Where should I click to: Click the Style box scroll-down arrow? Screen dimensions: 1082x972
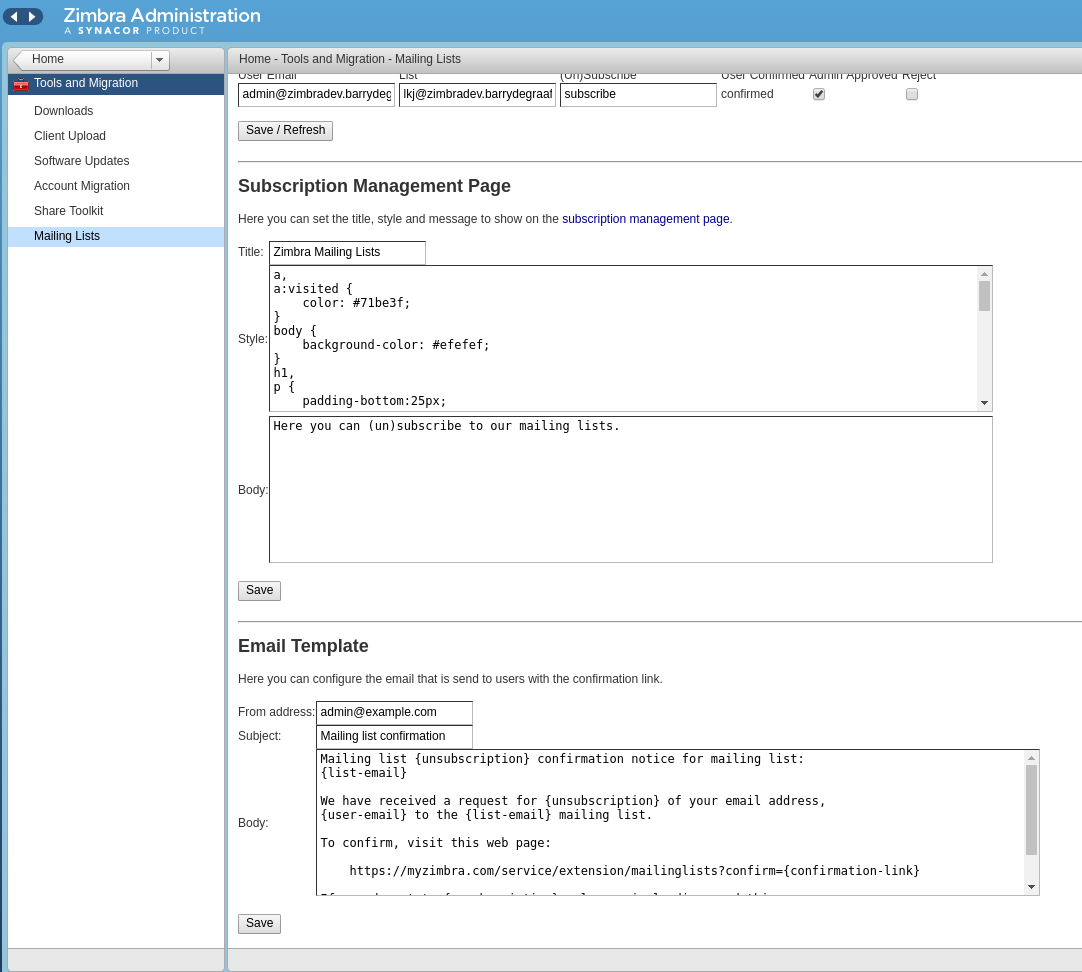point(984,403)
